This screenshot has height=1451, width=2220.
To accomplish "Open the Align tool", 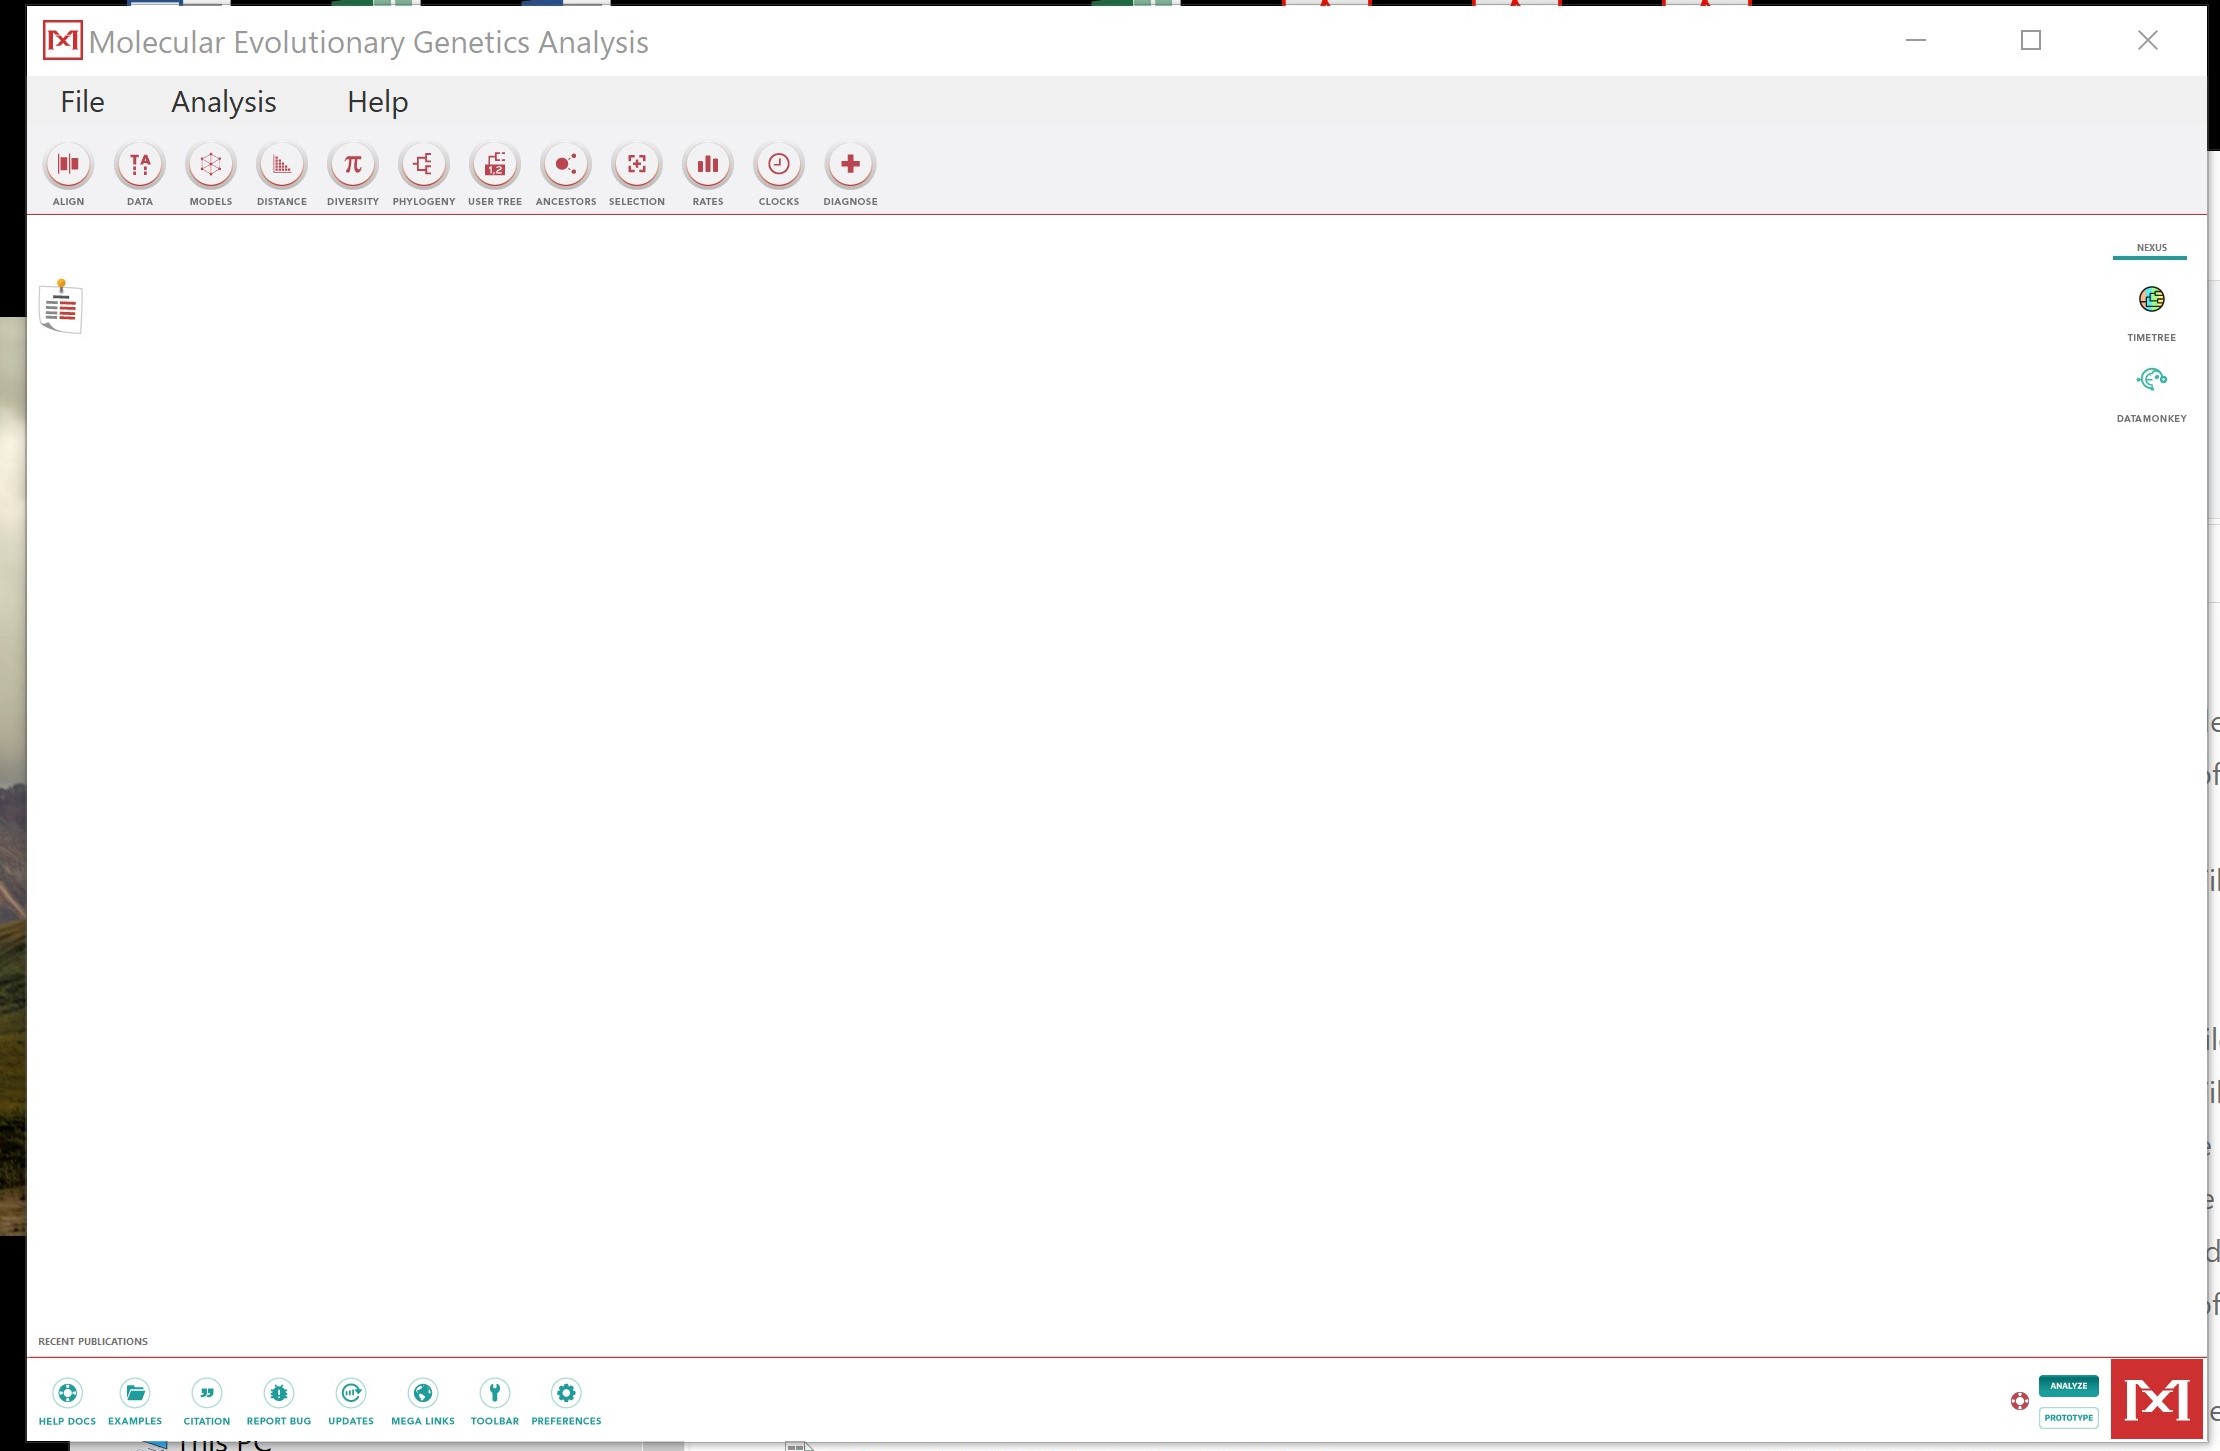I will click(68, 165).
